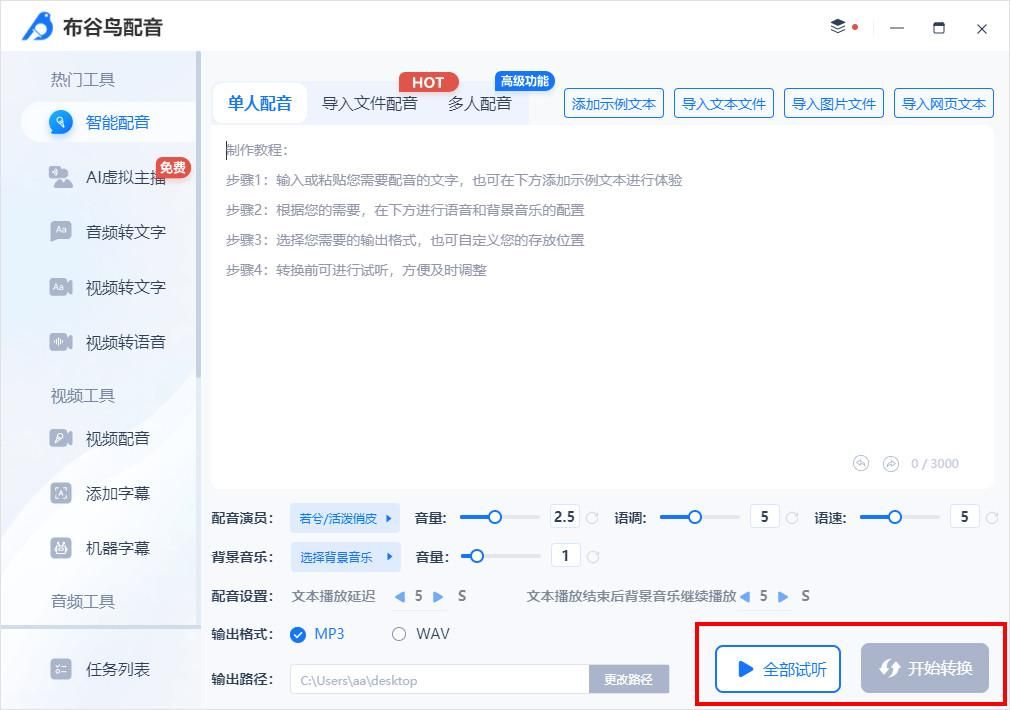Open the layers stack icon in title bar

(x=837, y=26)
